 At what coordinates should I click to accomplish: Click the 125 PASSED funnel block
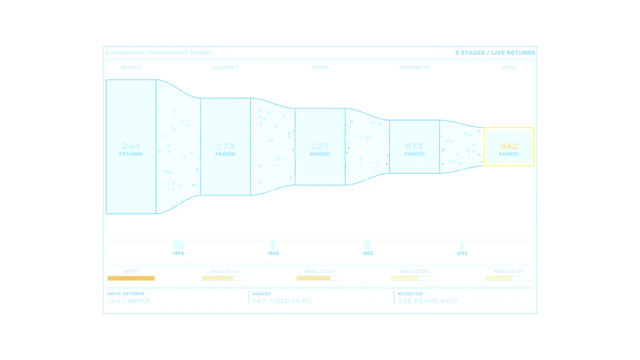[x=320, y=147]
